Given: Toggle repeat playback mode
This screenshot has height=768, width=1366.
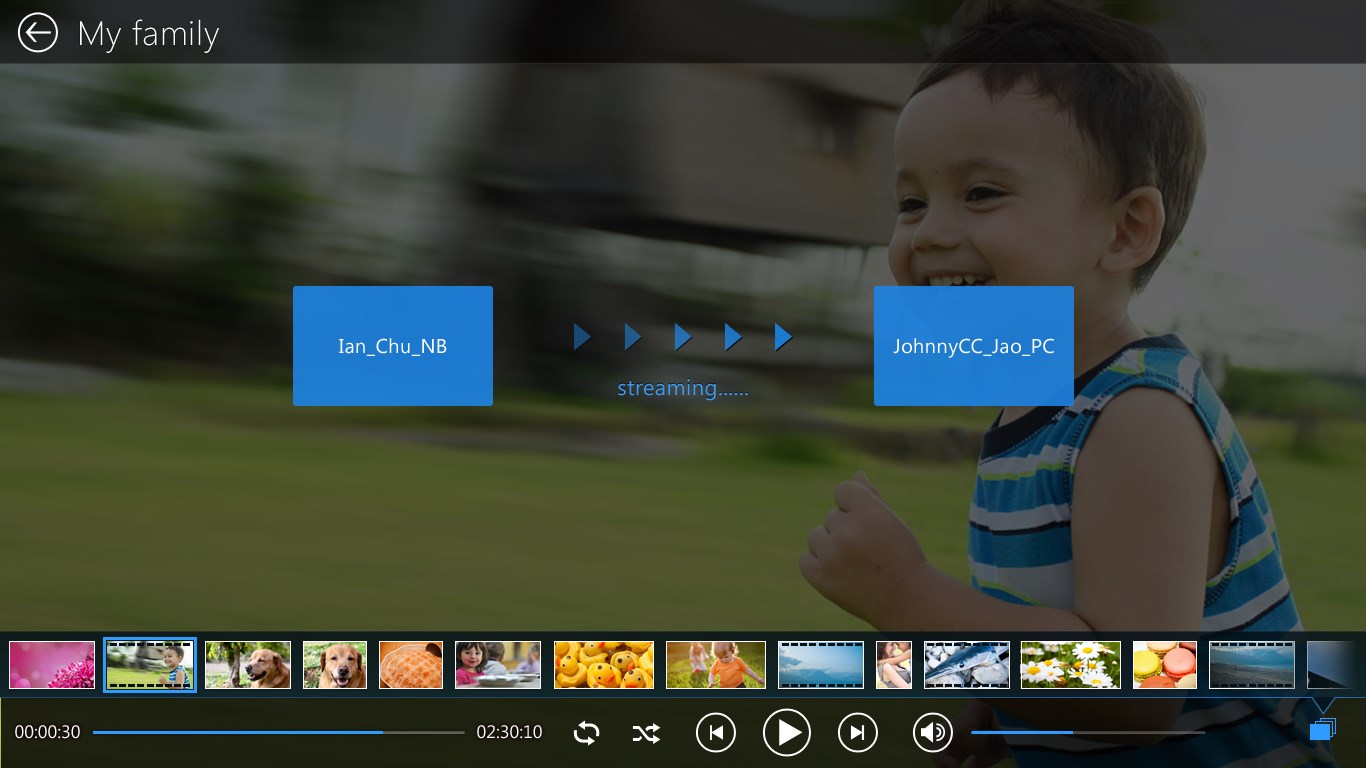Looking at the screenshot, I should tap(586, 733).
